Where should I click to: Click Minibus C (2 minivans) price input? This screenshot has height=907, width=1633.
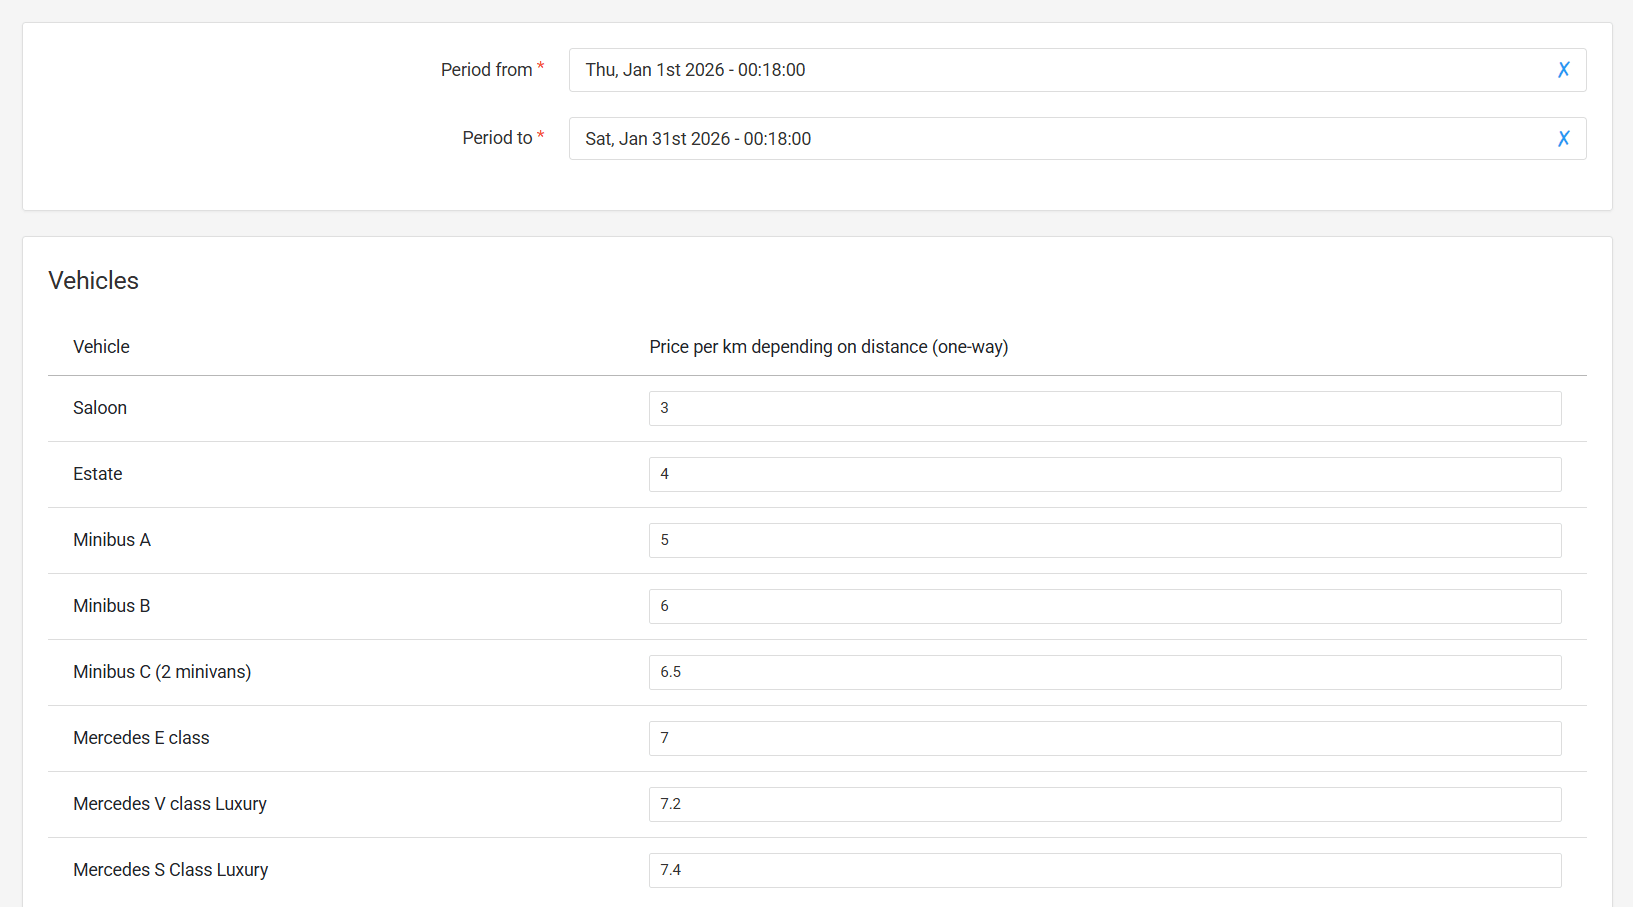[1104, 672]
